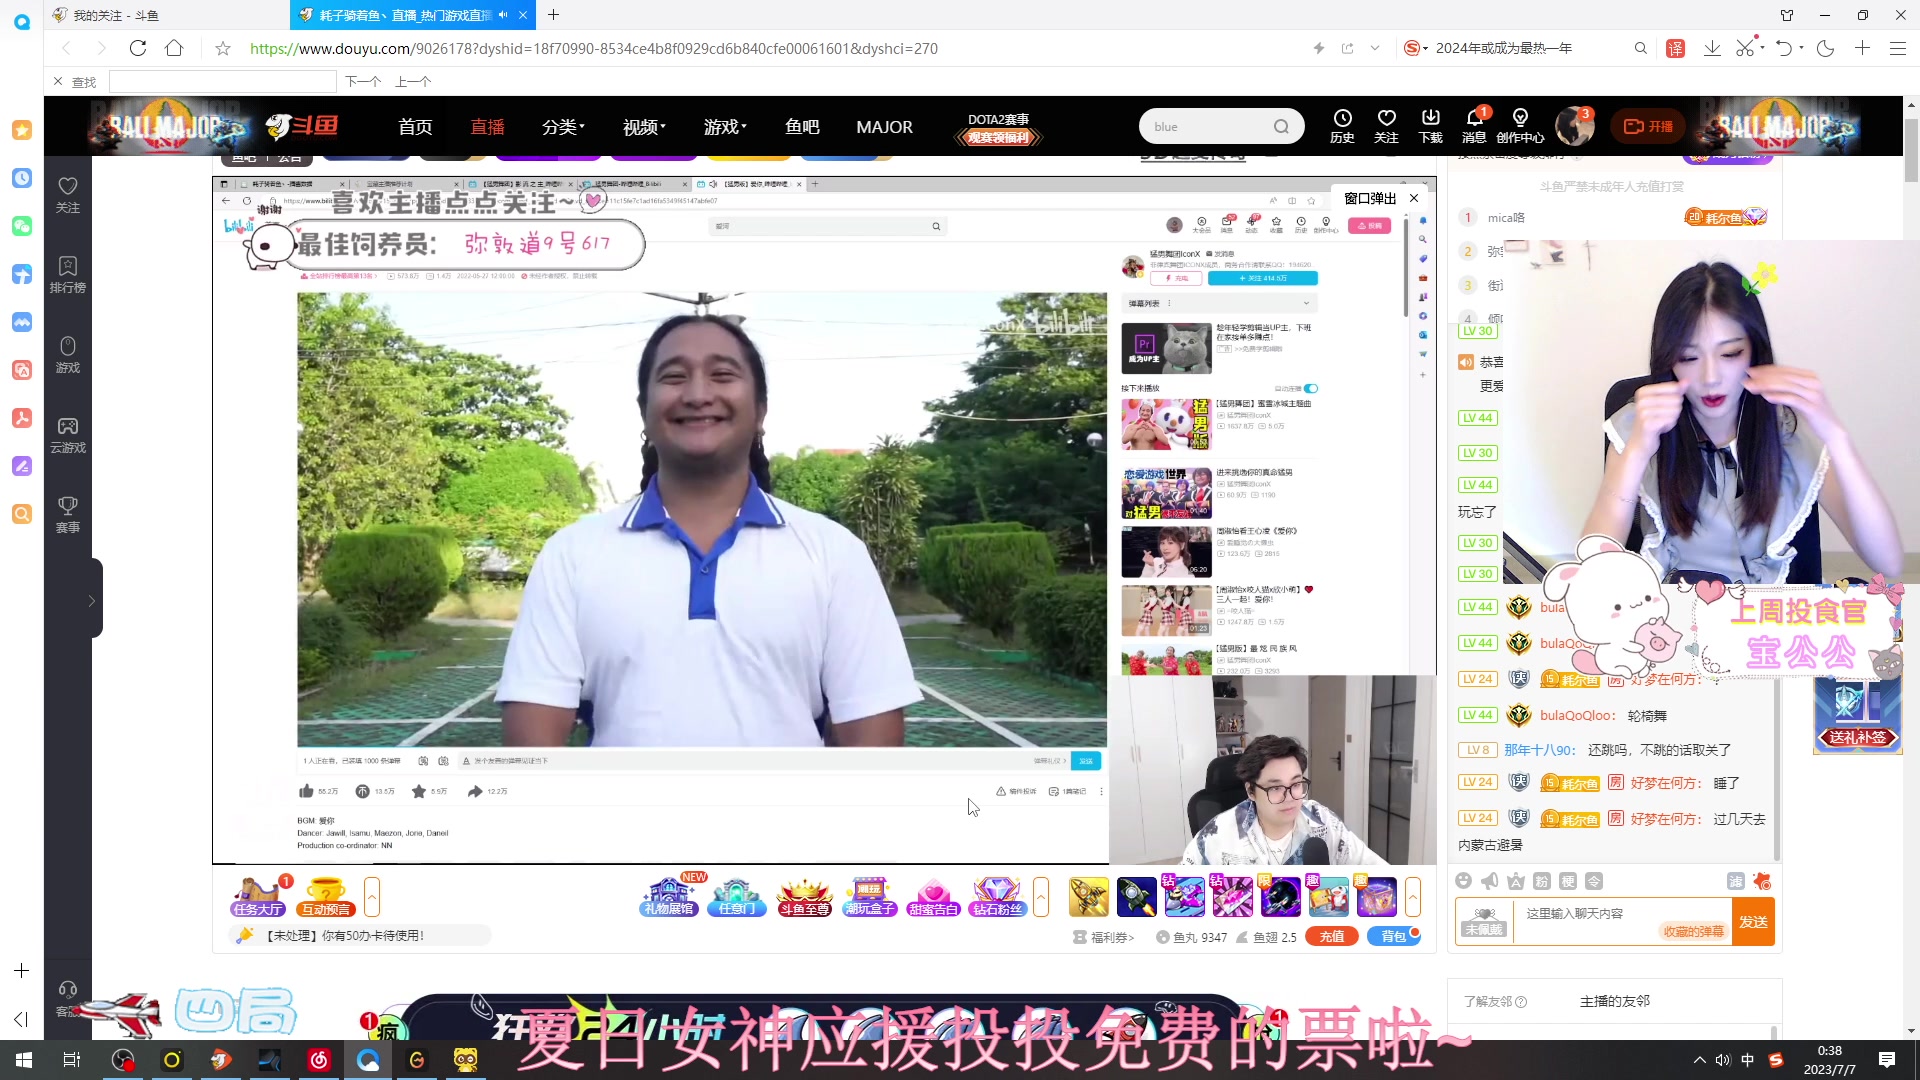The image size is (1920, 1080).
Task: Click the 充值 recharge button
Action: point(1331,936)
